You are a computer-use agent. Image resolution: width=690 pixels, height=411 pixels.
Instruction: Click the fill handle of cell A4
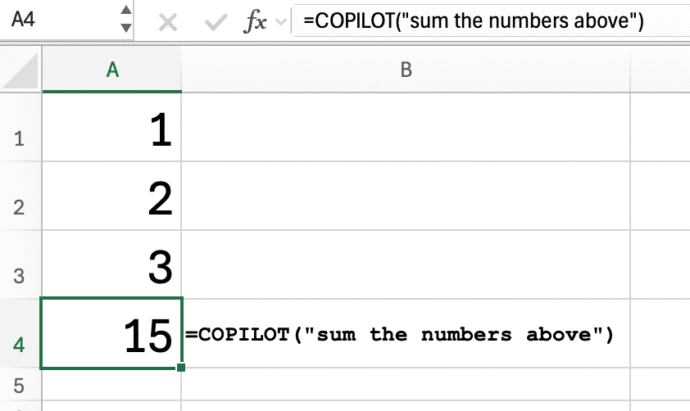181,367
